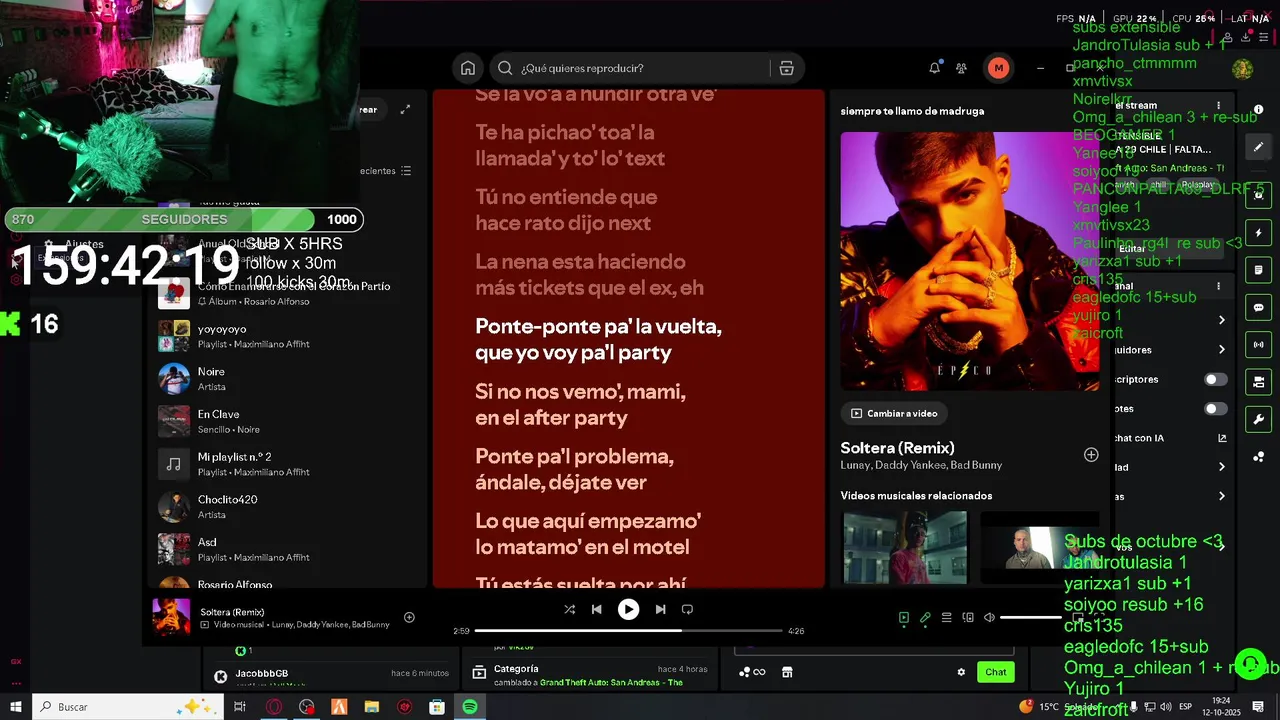
Task: Open the wrench tools icon in Kick sidebar
Action: pos(1259,419)
